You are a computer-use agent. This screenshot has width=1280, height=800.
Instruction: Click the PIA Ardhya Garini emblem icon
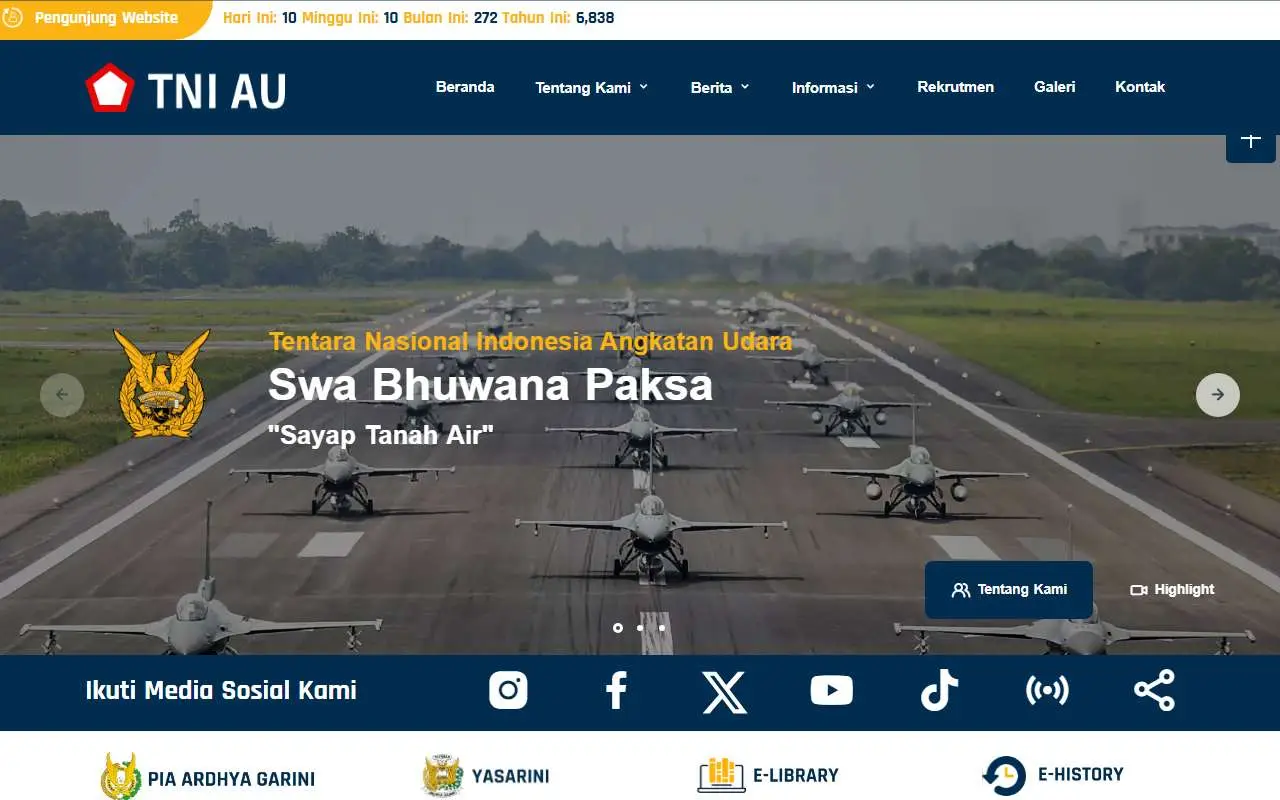click(x=121, y=777)
